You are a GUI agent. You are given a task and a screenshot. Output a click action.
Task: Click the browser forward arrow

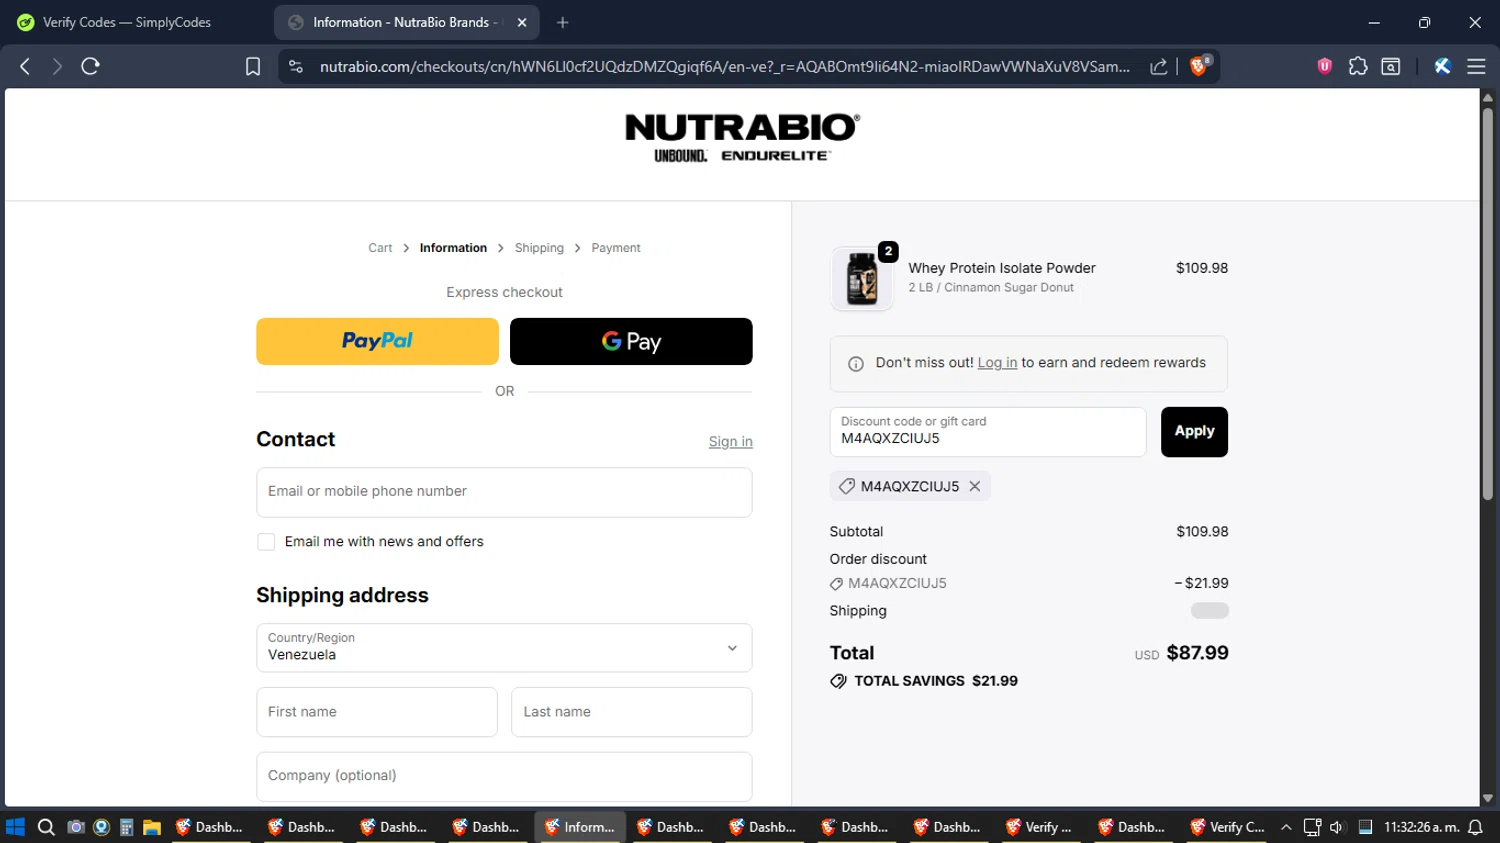57,66
